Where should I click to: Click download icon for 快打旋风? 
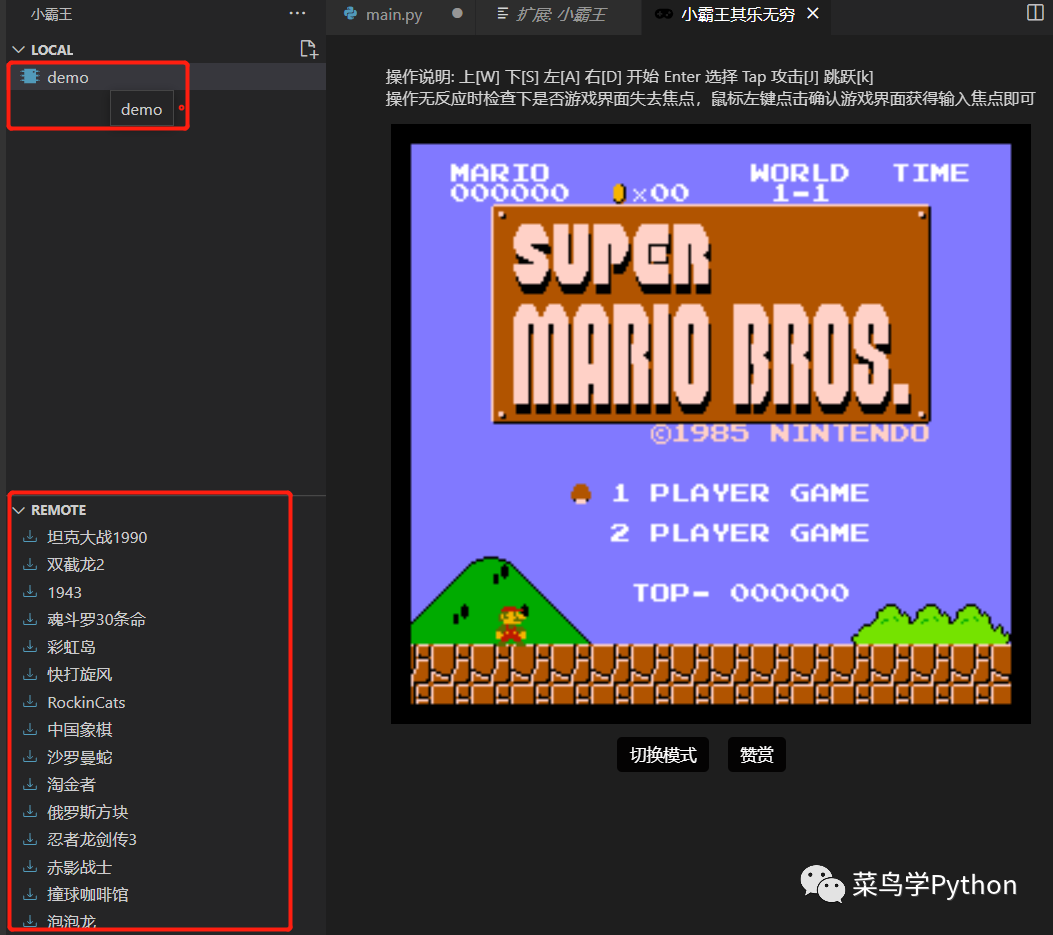pos(30,674)
